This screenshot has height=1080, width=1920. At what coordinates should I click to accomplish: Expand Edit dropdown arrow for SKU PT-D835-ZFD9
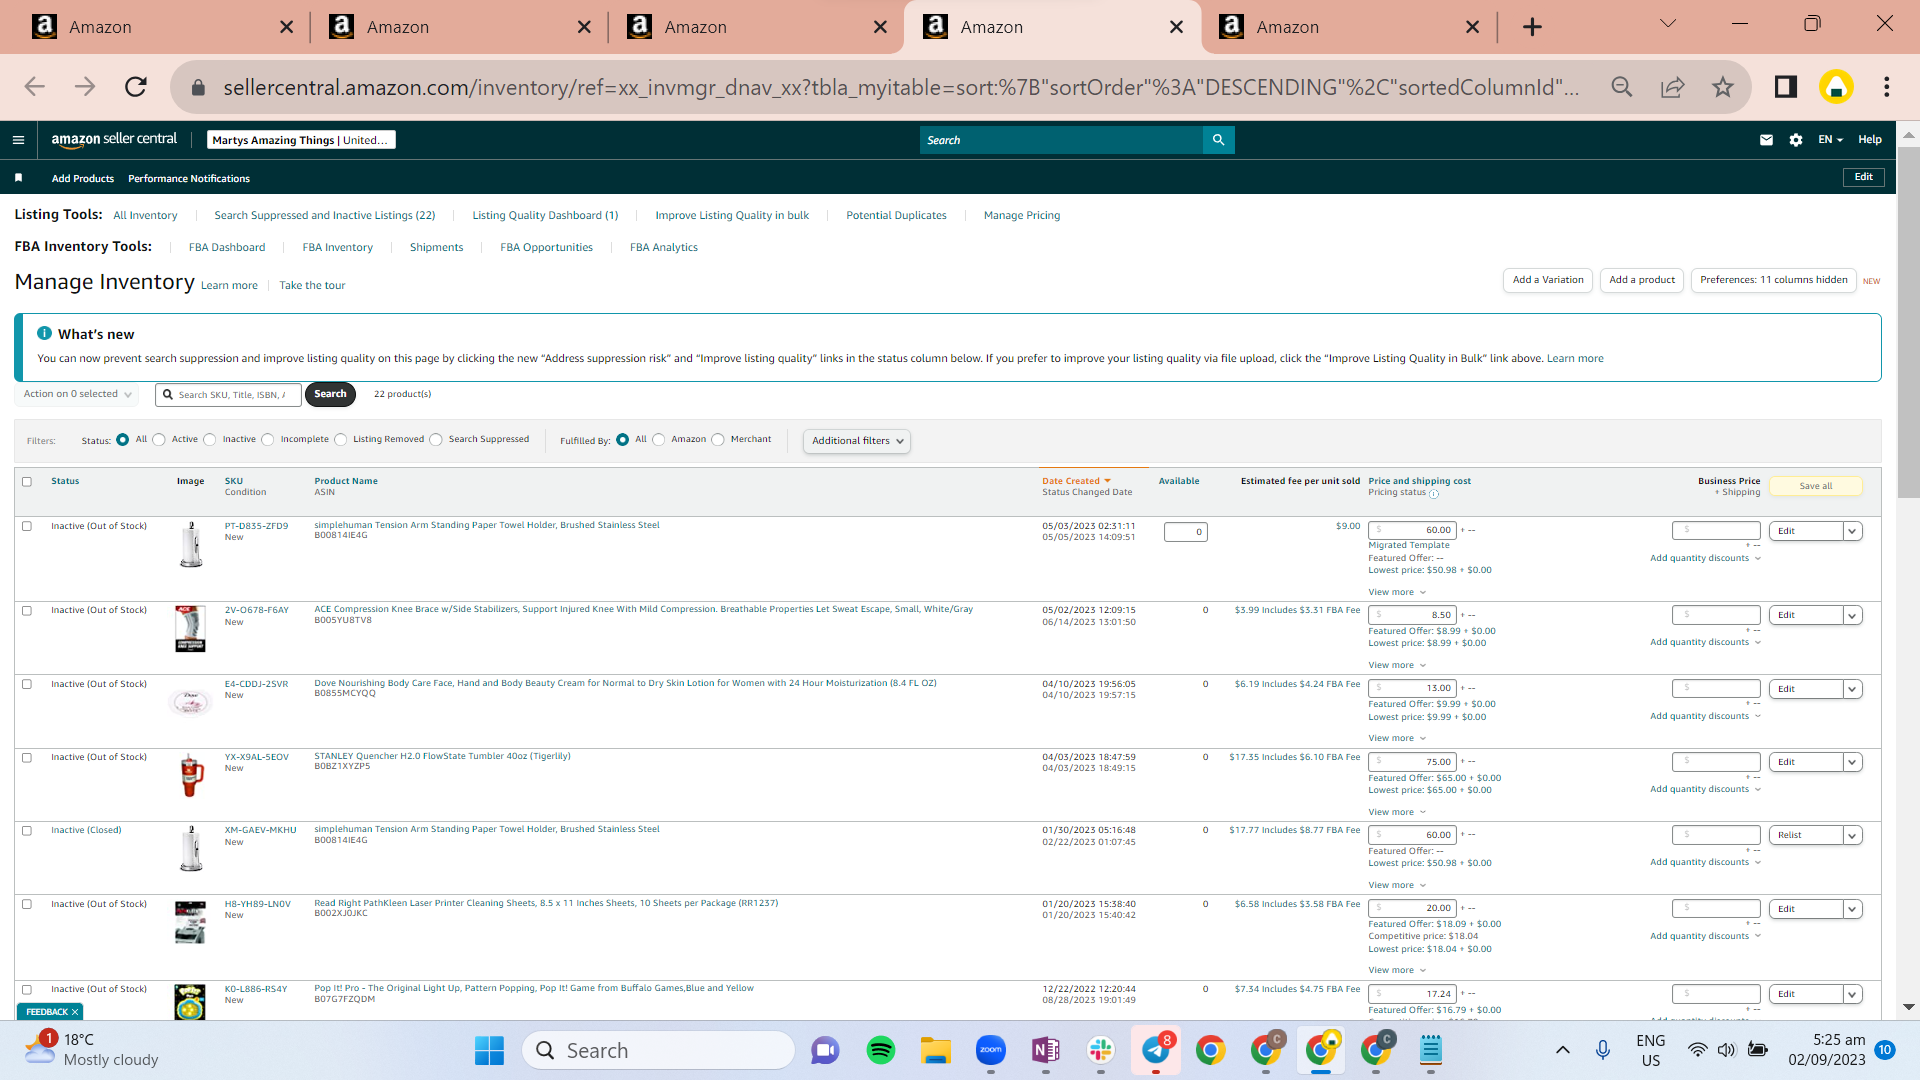pyautogui.click(x=1853, y=531)
